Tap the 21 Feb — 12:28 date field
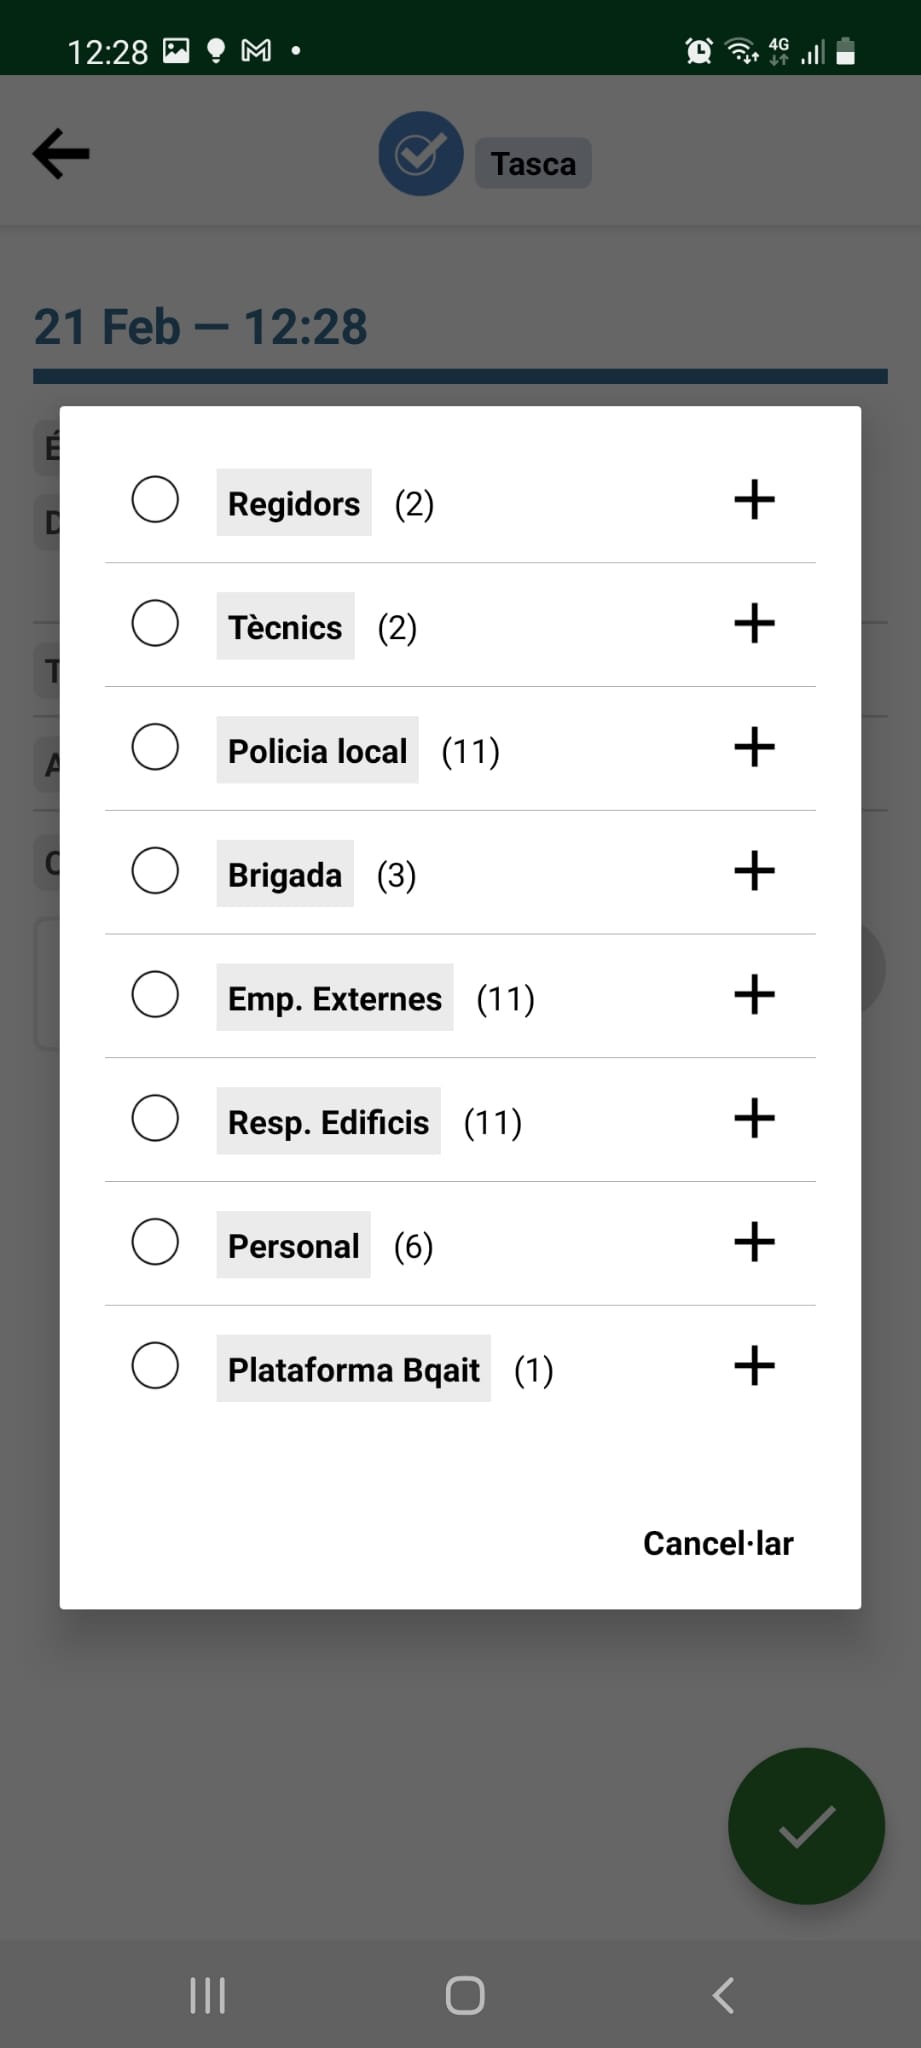The height and width of the screenshot is (2048, 921). click(x=201, y=327)
